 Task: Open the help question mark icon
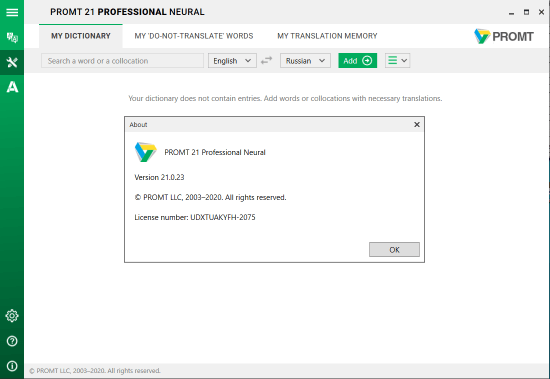coord(12,341)
